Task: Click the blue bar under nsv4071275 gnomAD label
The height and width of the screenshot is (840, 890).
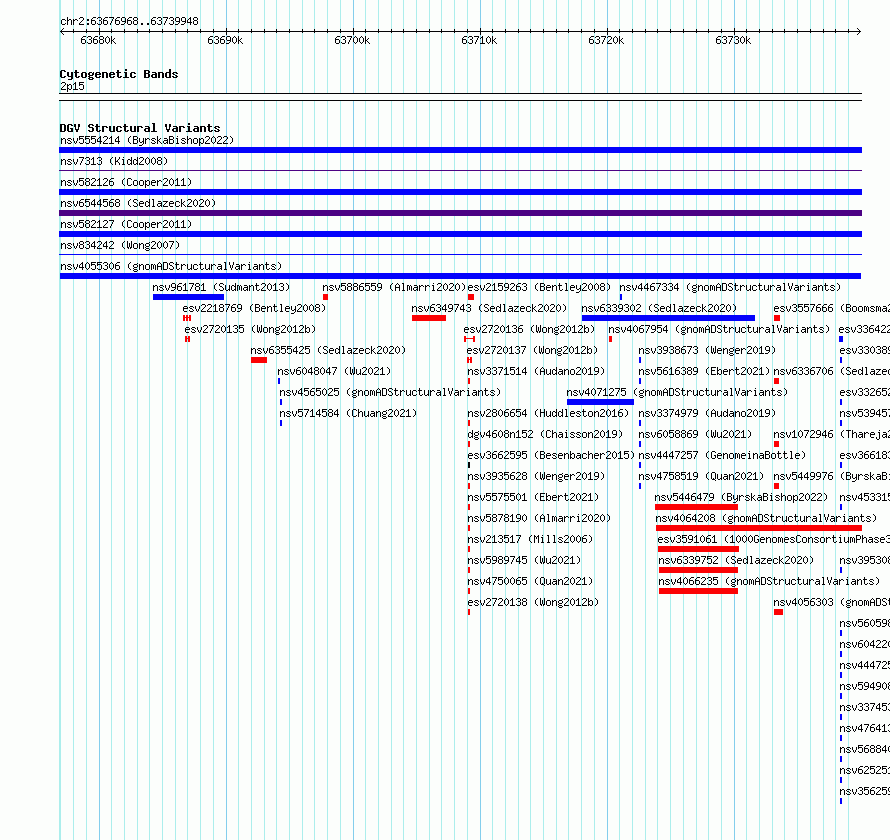Action: (x=601, y=402)
